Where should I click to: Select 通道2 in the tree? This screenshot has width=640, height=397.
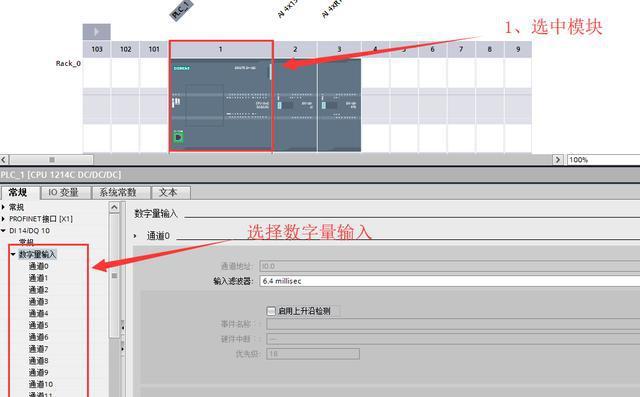[39, 290]
